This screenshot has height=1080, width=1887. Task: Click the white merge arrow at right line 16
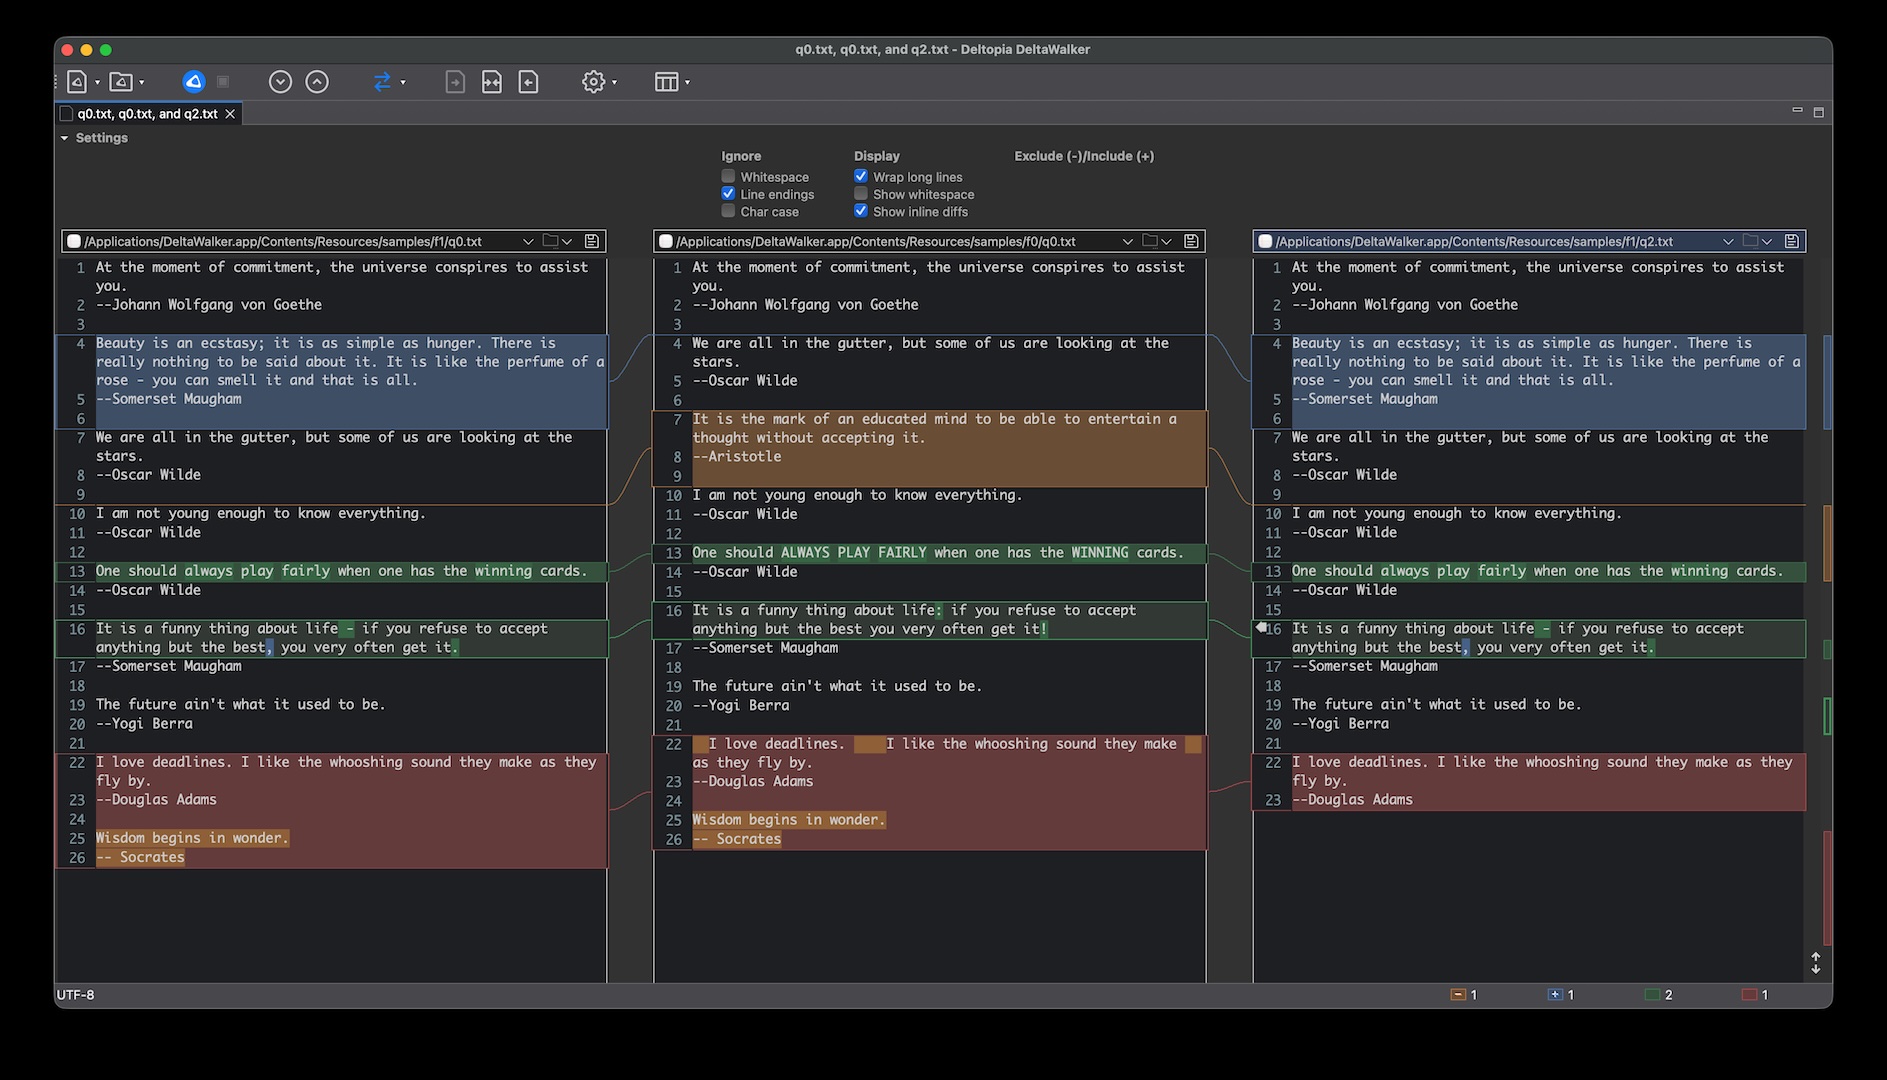coord(1260,627)
